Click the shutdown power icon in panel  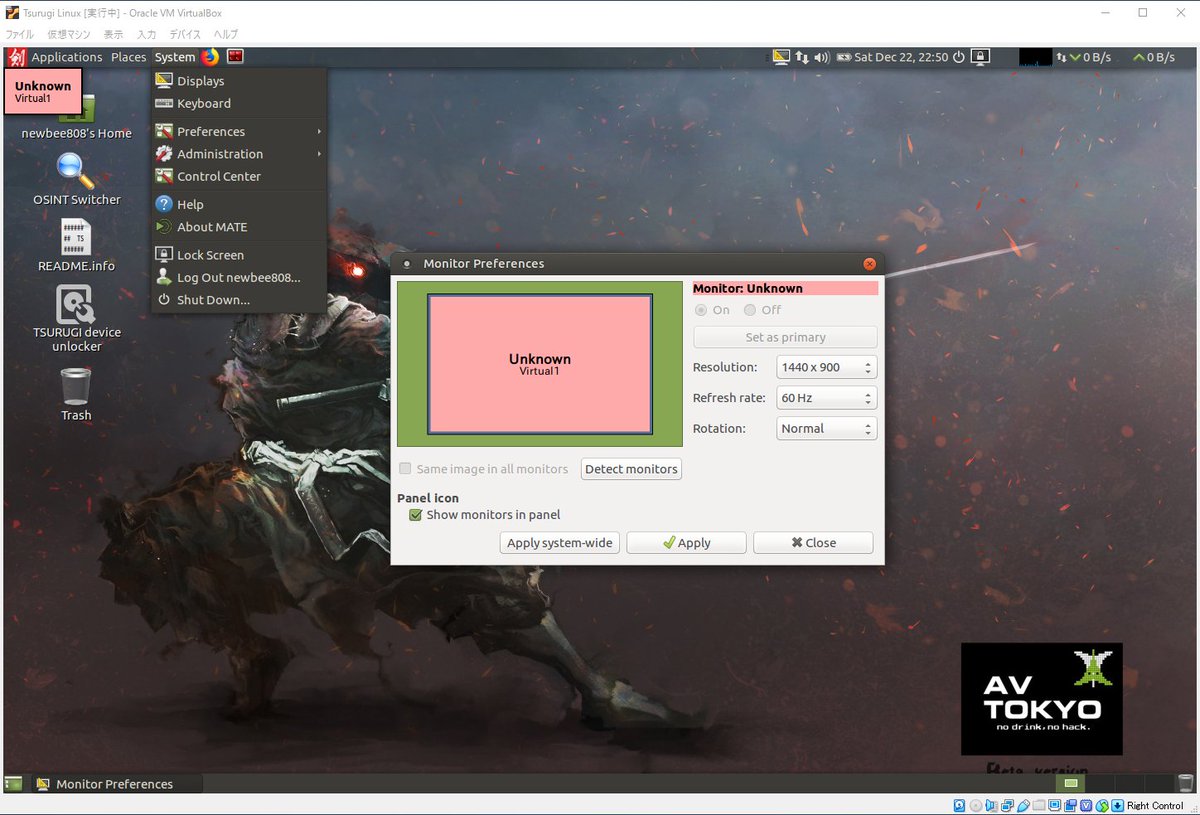(959, 57)
